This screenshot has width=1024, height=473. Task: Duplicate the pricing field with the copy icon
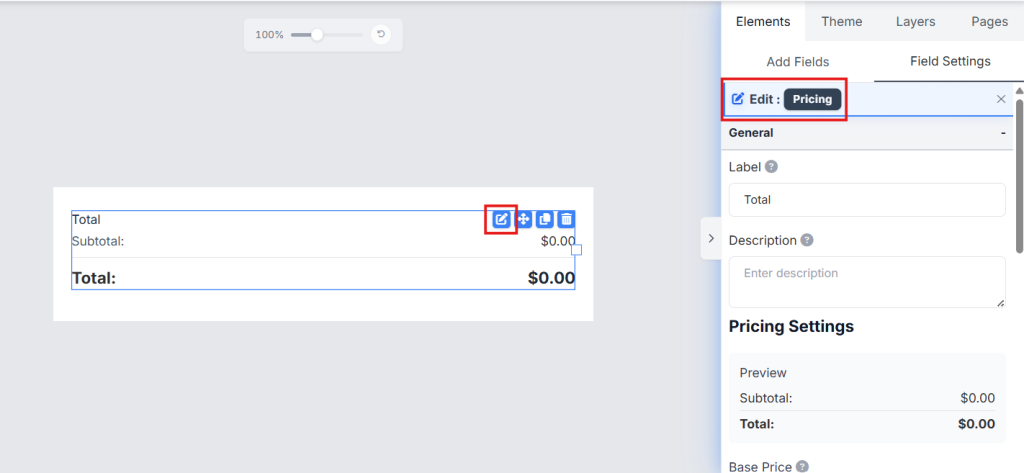[545, 219]
